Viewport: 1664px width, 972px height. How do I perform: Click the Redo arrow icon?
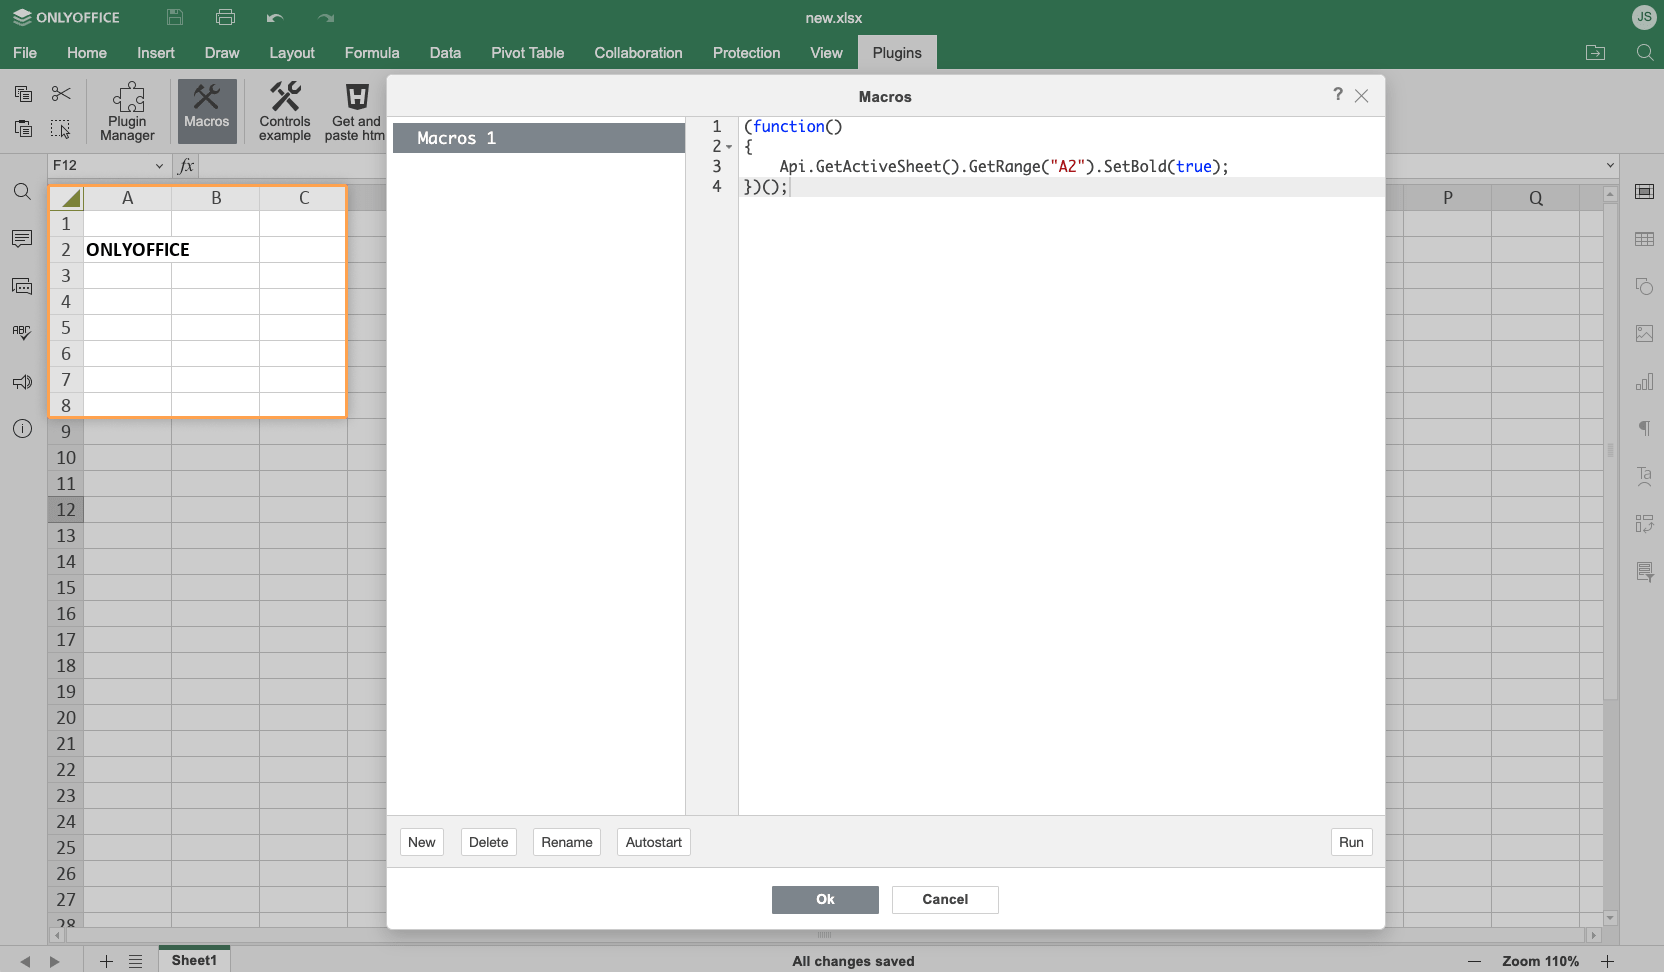326,17
